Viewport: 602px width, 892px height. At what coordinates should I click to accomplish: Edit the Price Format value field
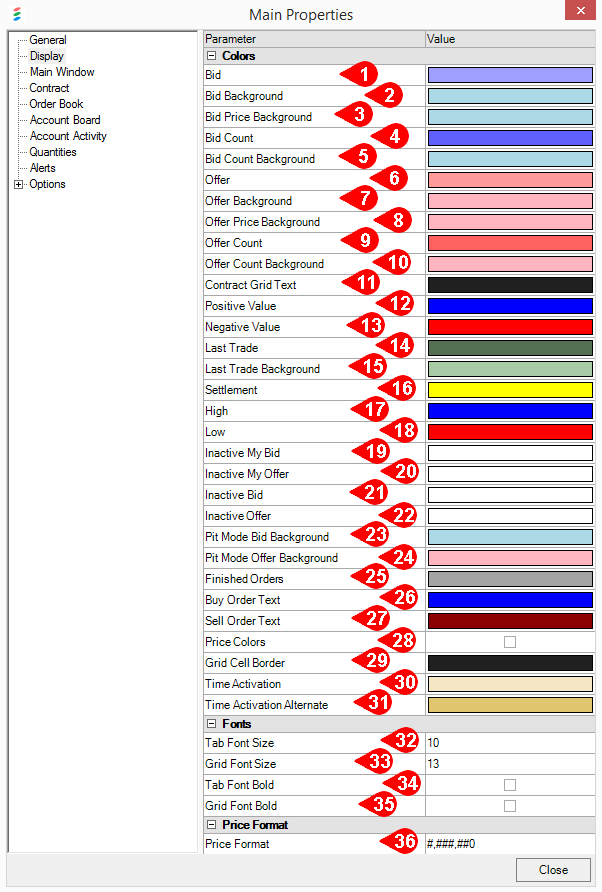tap(510, 844)
